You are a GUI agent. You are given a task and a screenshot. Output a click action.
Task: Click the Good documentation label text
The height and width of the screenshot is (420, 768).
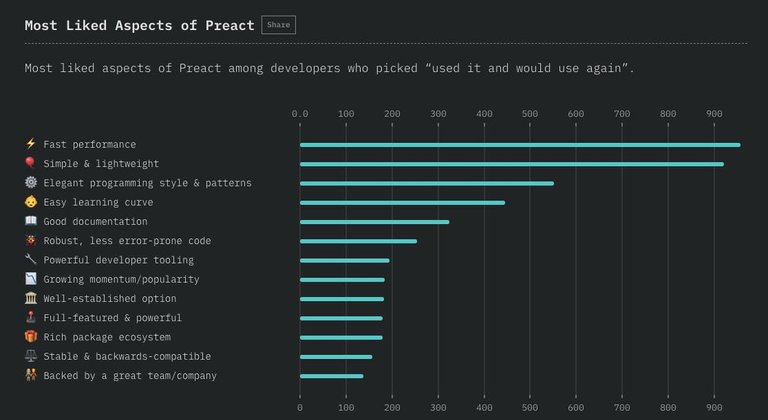pos(95,222)
